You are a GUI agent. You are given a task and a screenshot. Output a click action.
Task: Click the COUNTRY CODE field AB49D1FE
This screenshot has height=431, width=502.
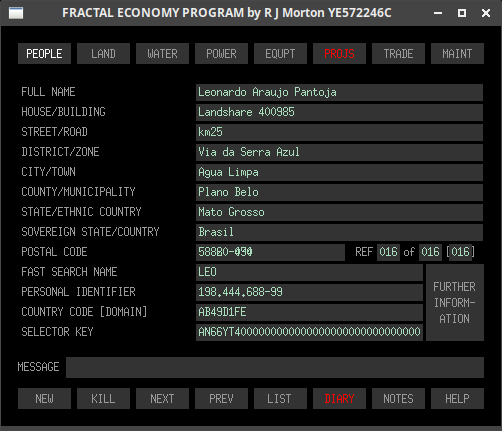pyautogui.click(x=309, y=312)
